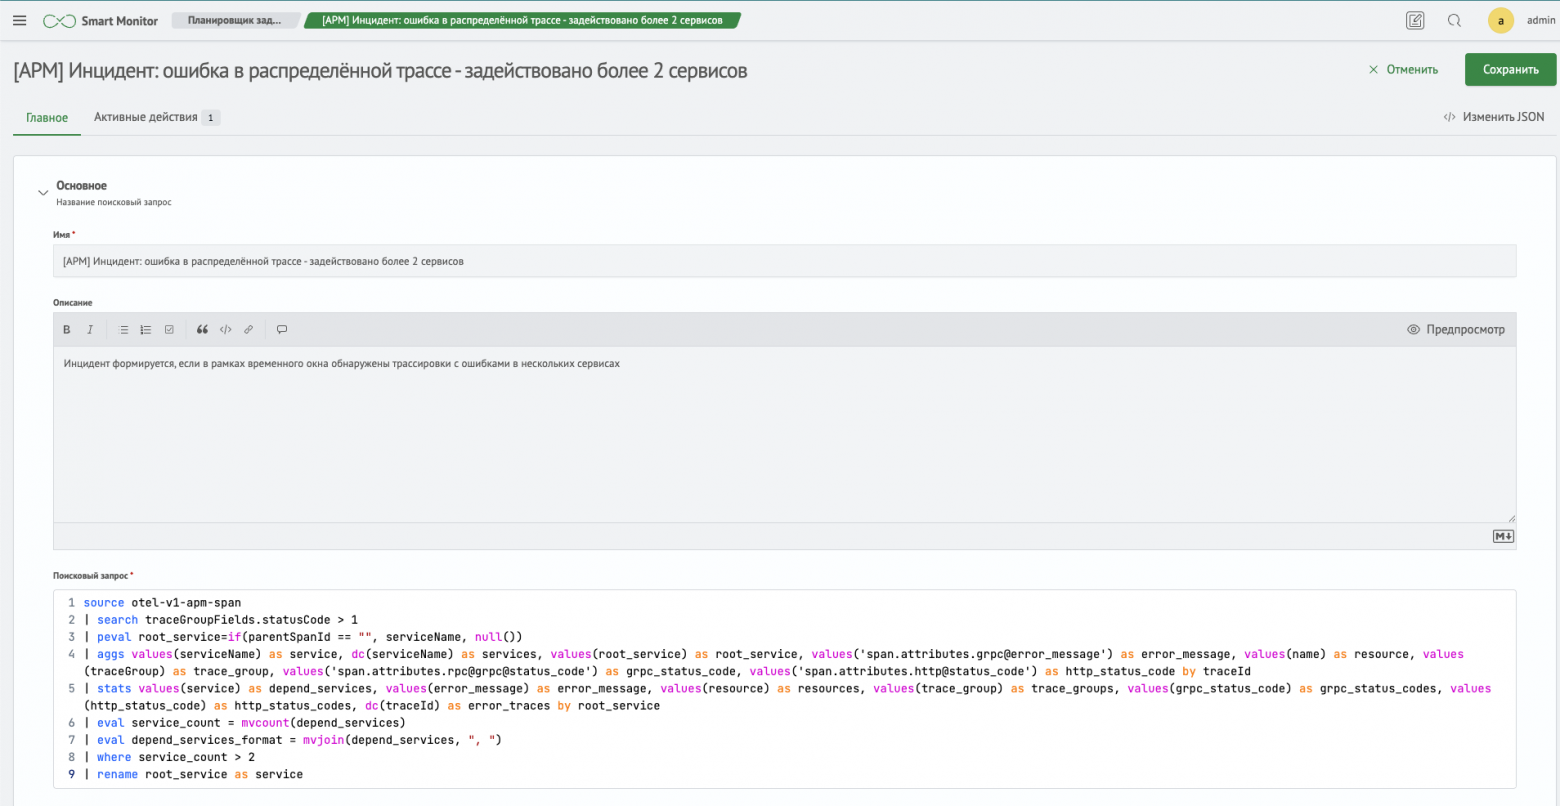The width and height of the screenshot is (1560, 806).
Task: Click the comment icon in description toolbar
Action: click(x=282, y=330)
